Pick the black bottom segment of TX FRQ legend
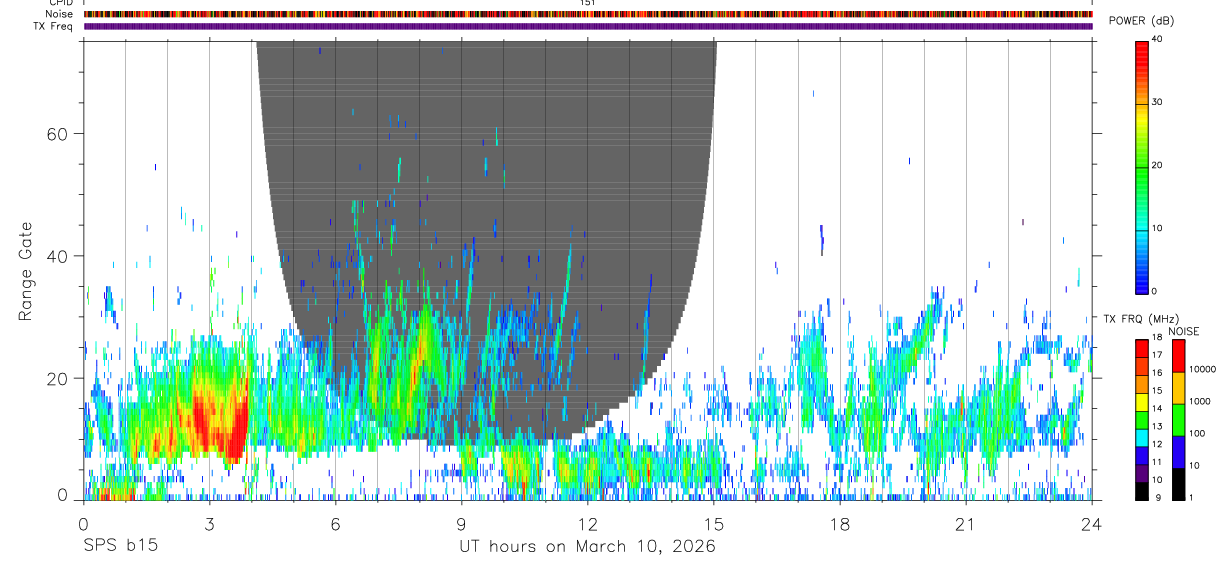1228x567 pixels. coord(1141,490)
